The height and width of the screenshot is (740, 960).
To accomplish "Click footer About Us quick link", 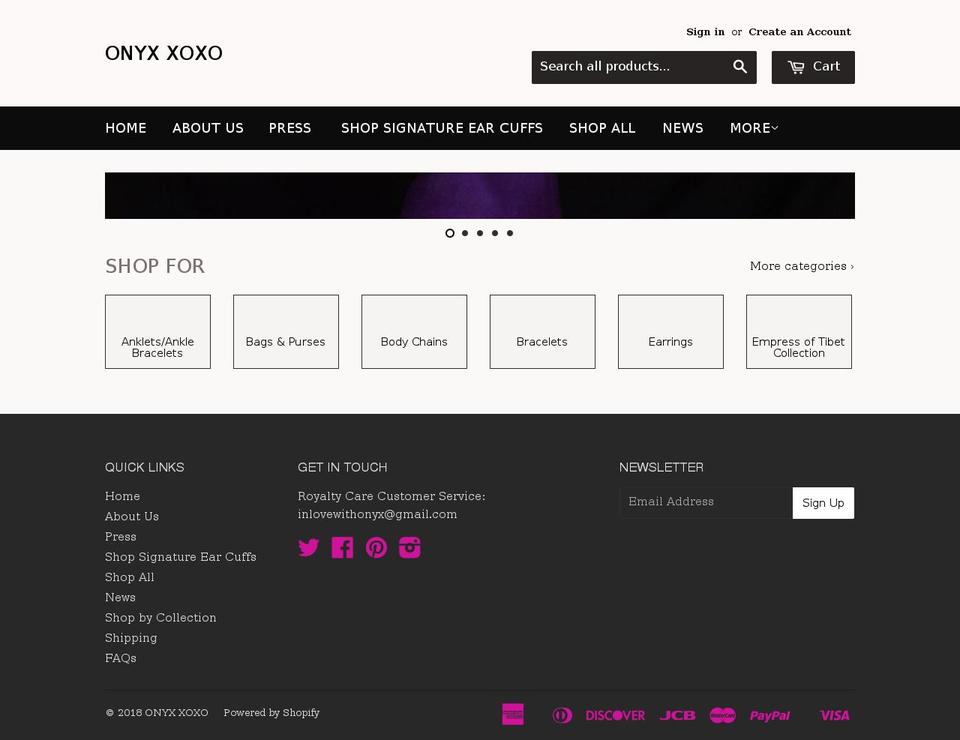I will 132,517.
